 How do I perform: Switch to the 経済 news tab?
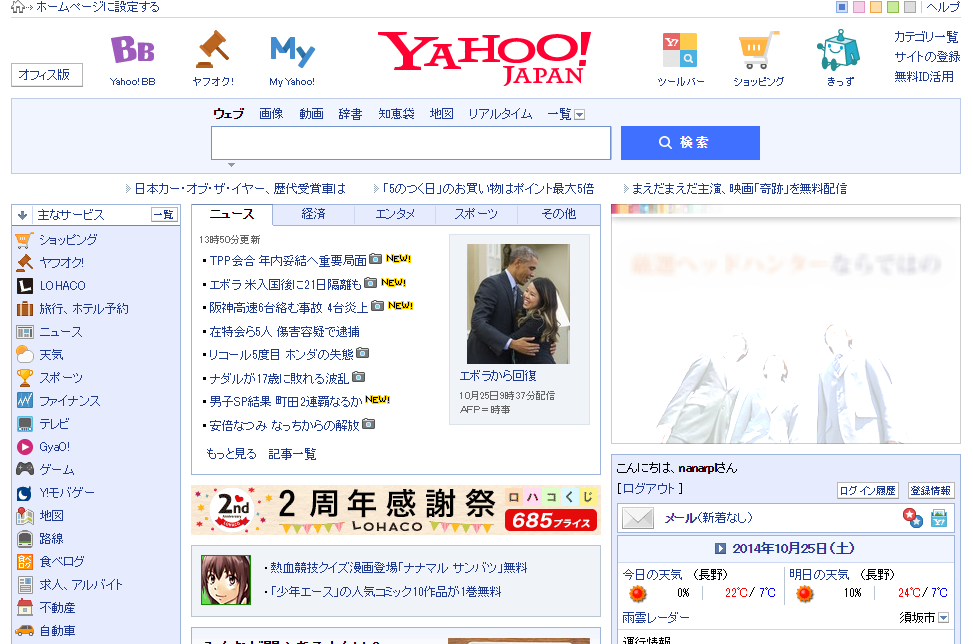click(x=313, y=214)
